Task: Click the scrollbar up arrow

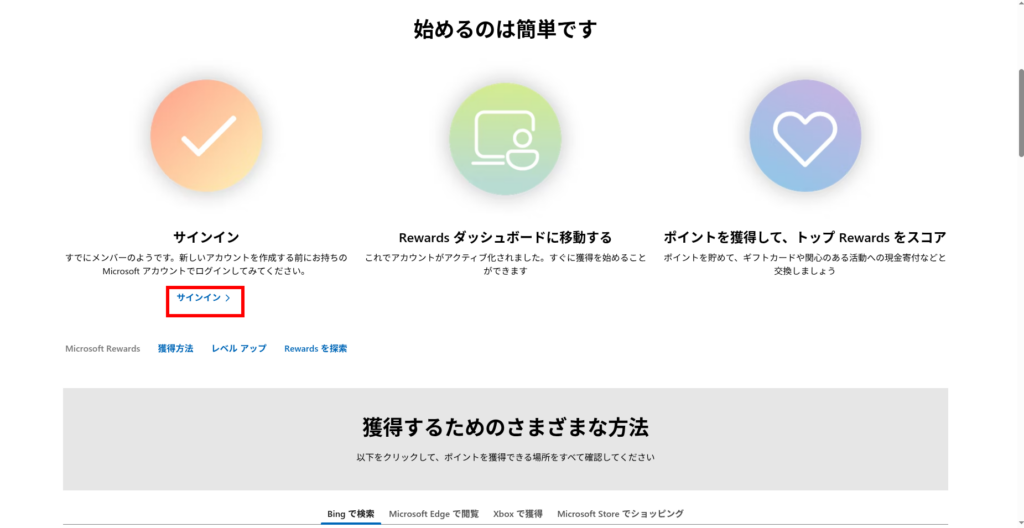Action: tap(1018, 6)
